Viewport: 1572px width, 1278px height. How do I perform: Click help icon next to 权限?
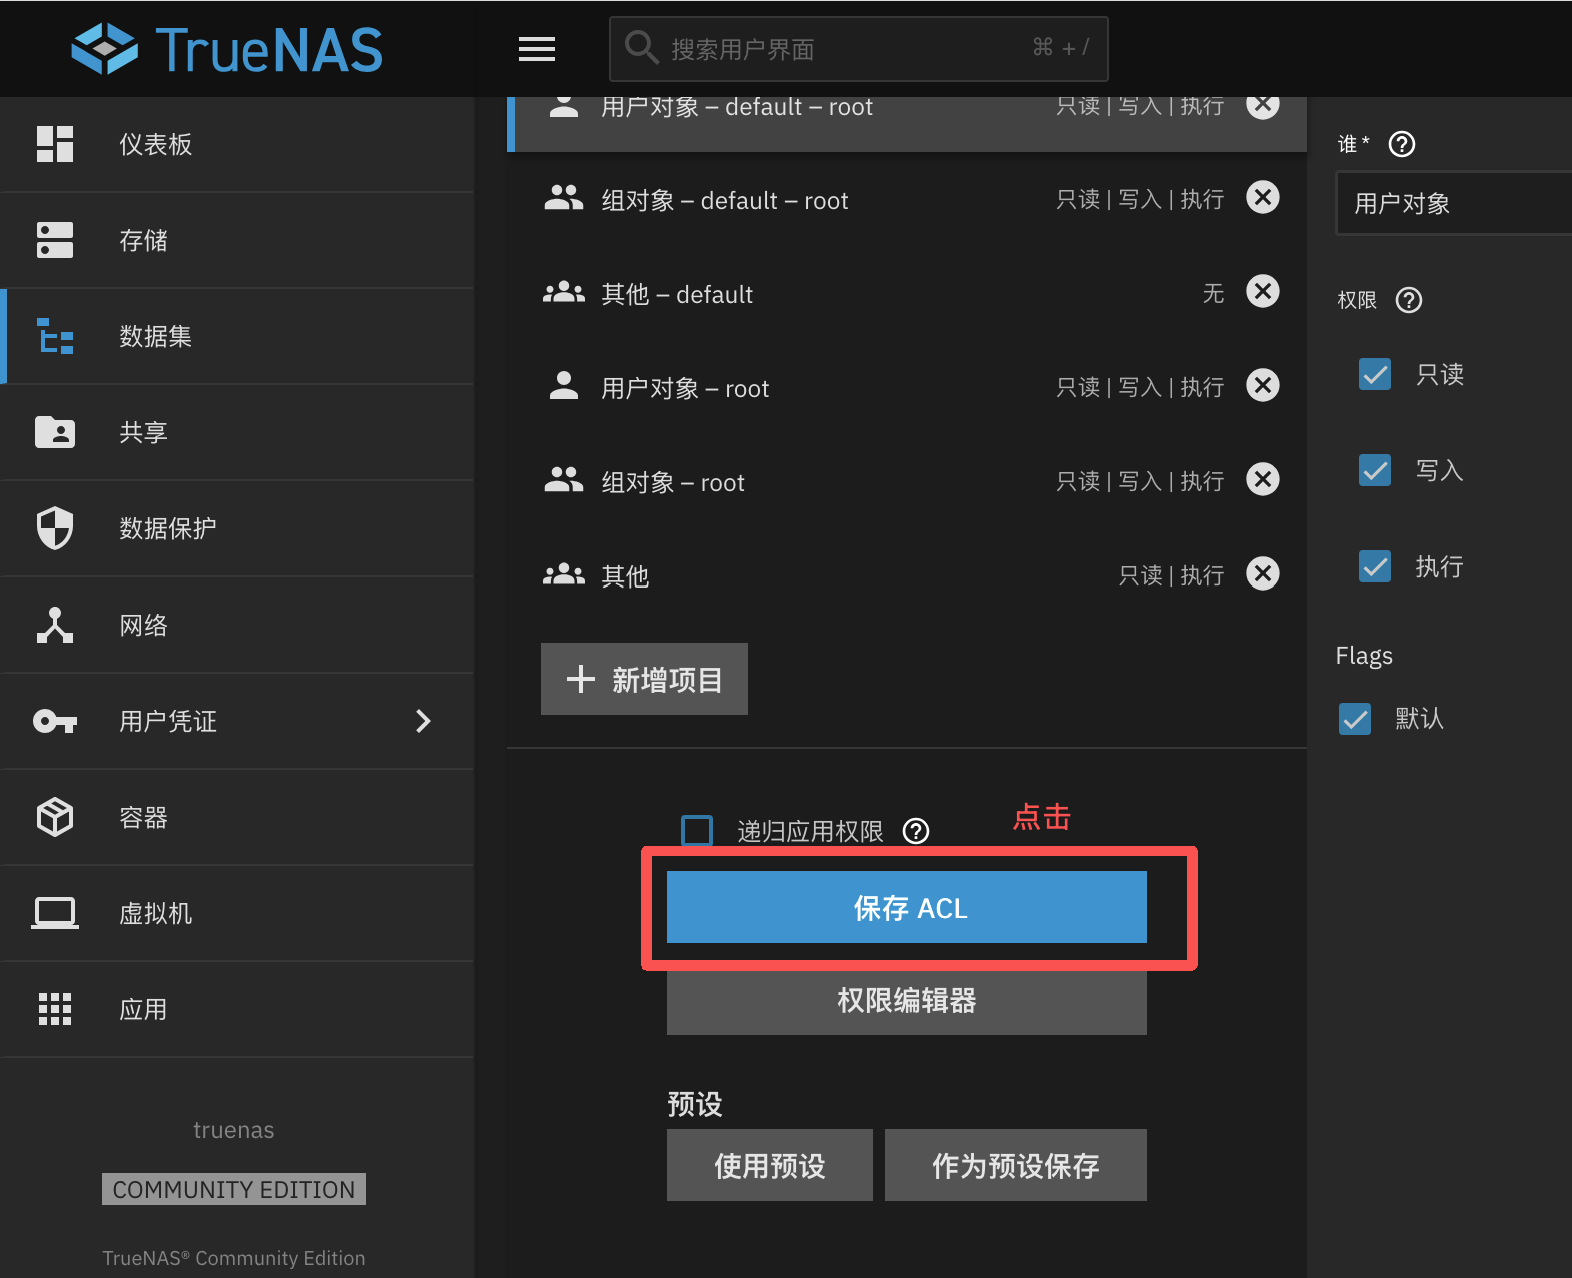[x=1409, y=300]
